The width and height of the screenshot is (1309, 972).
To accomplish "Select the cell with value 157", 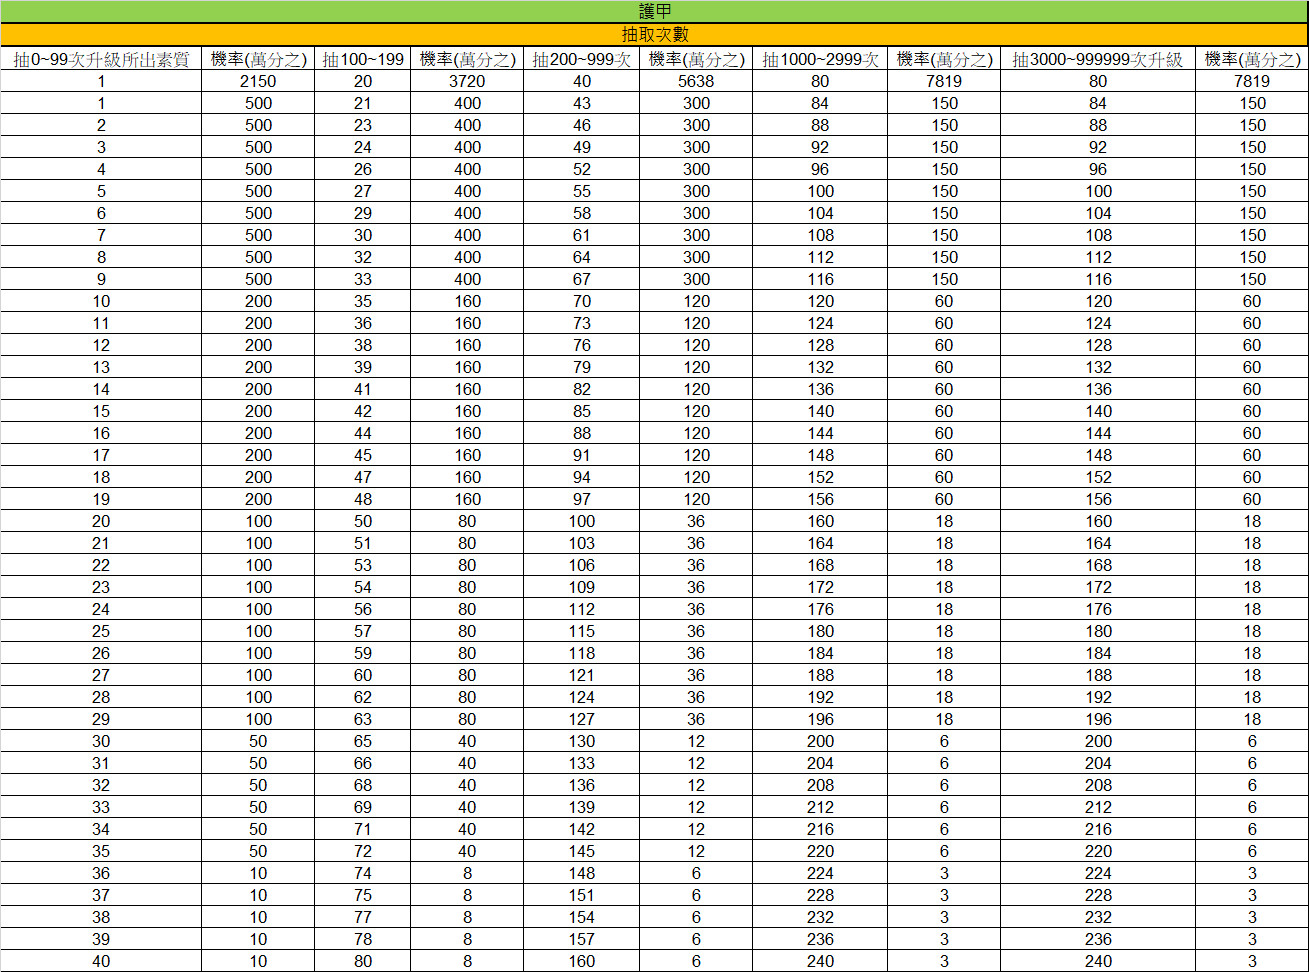I will point(581,939).
